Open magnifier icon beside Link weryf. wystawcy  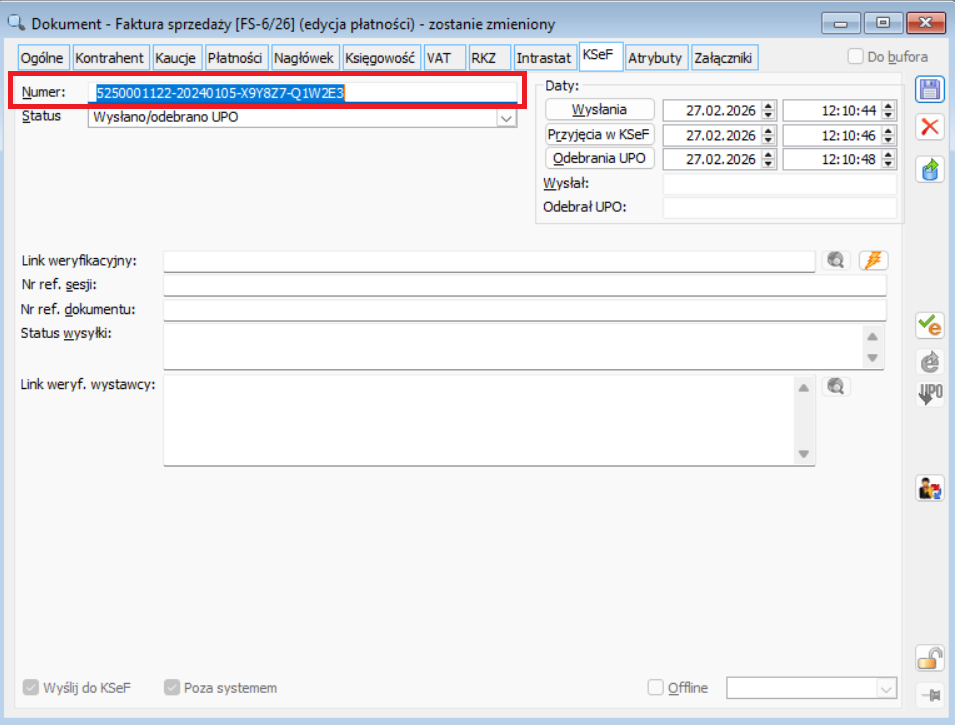(836, 386)
